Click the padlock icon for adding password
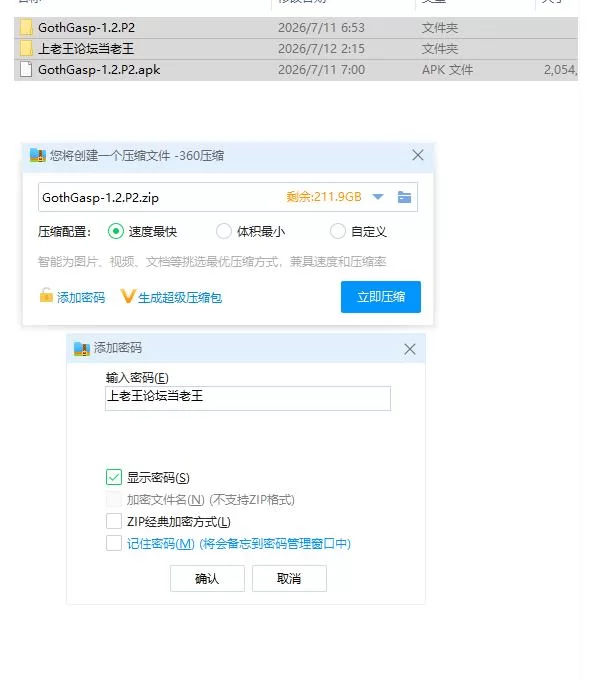 [46, 295]
